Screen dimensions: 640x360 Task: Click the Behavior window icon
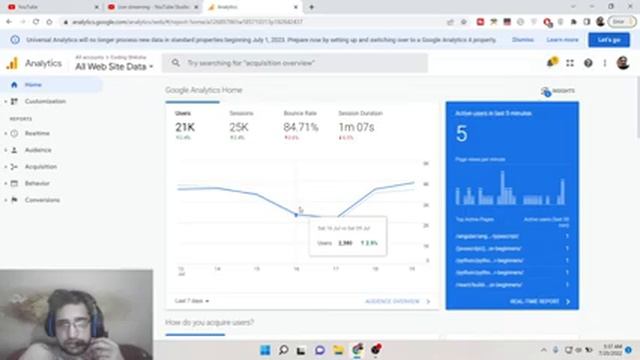pos(14,184)
